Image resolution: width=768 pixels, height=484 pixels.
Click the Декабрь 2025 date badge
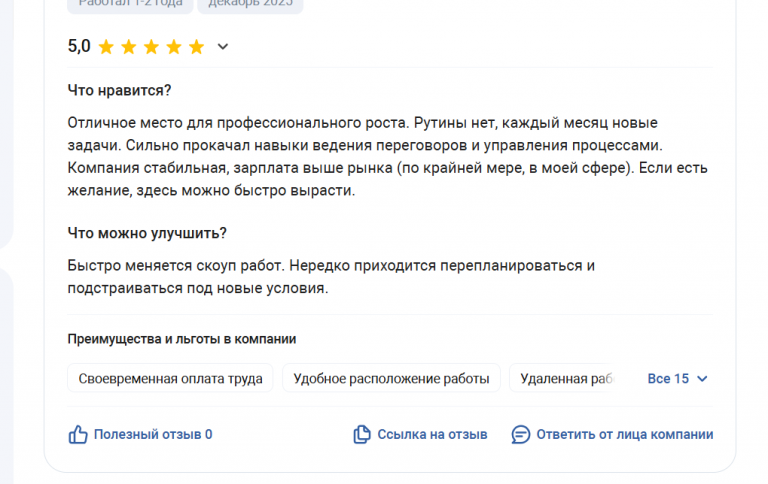(250, 3)
